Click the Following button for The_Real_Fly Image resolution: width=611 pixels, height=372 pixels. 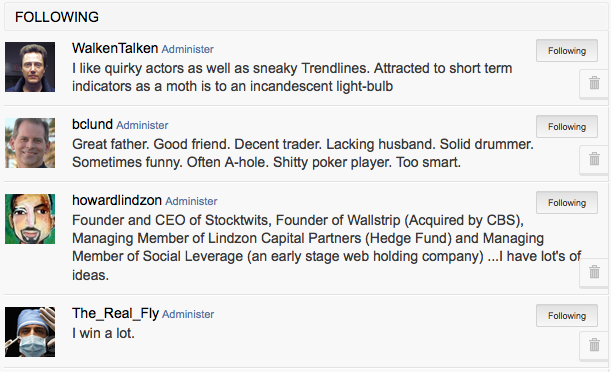[x=567, y=316]
